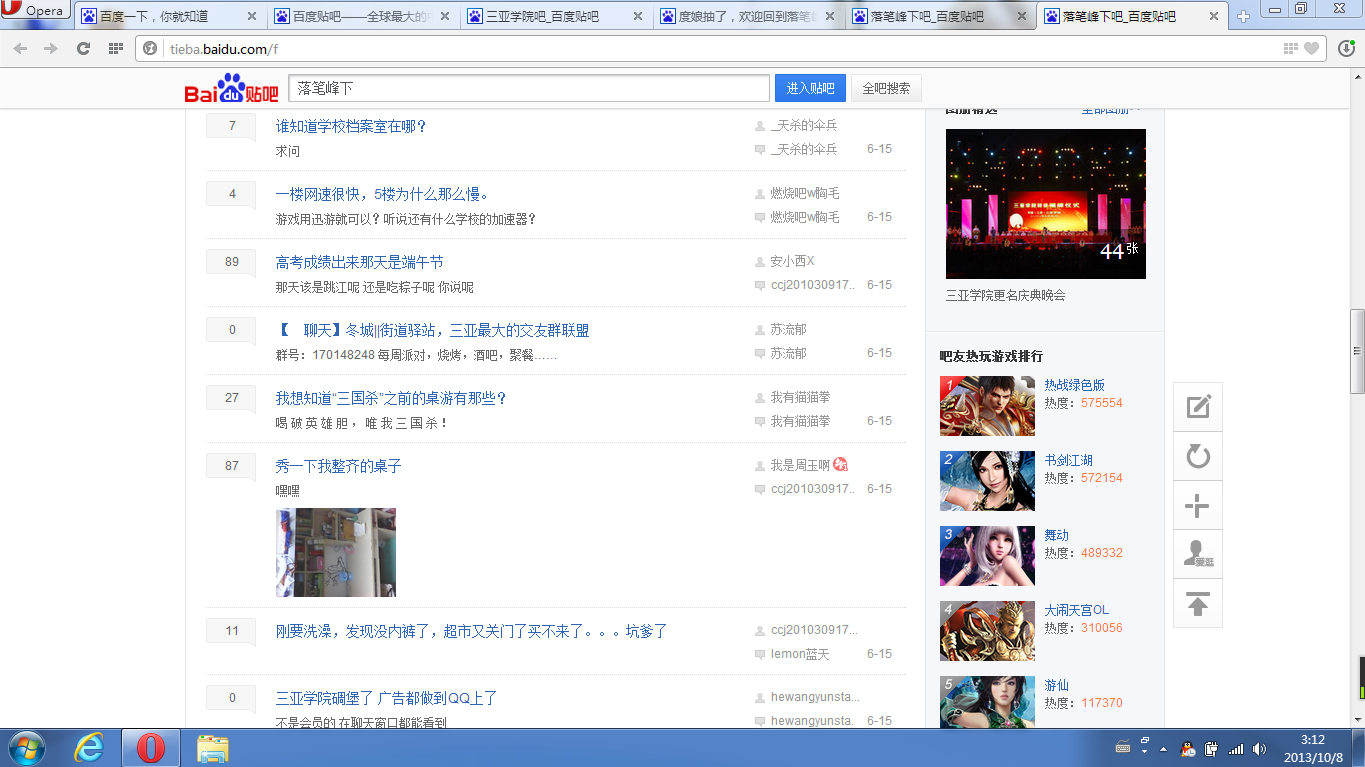Open Speed Dial grid icon beside reload
This screenshot has height=767, width=1365.
116,48
